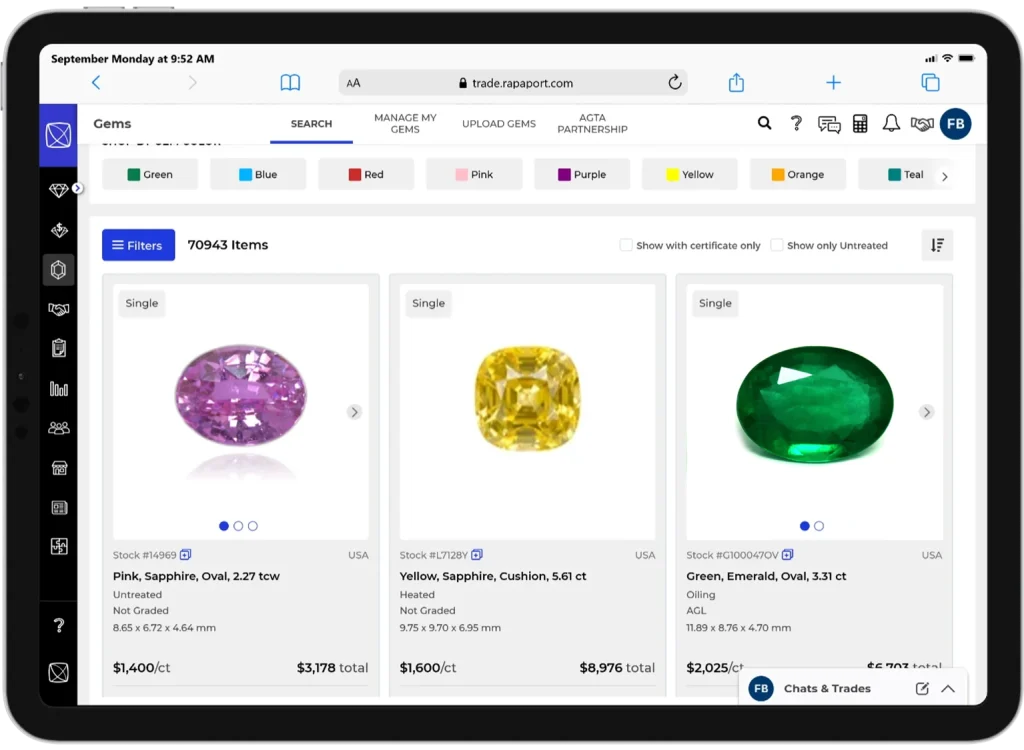Viewport: 1024px width, 750px height.
Task: Show all tabs with the overlapping squares icon
Action: point(930,82)
